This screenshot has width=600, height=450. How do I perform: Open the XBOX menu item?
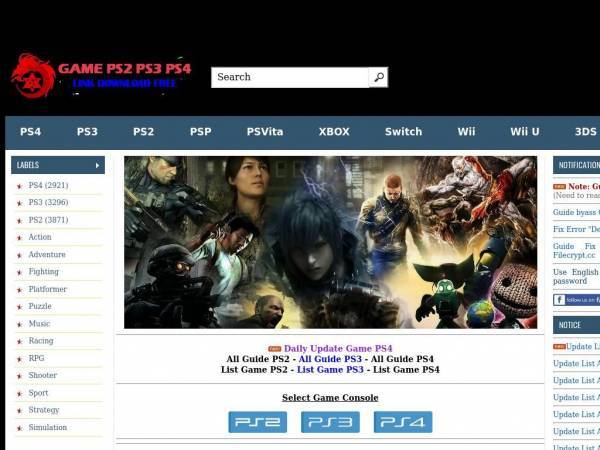(334, 132)
